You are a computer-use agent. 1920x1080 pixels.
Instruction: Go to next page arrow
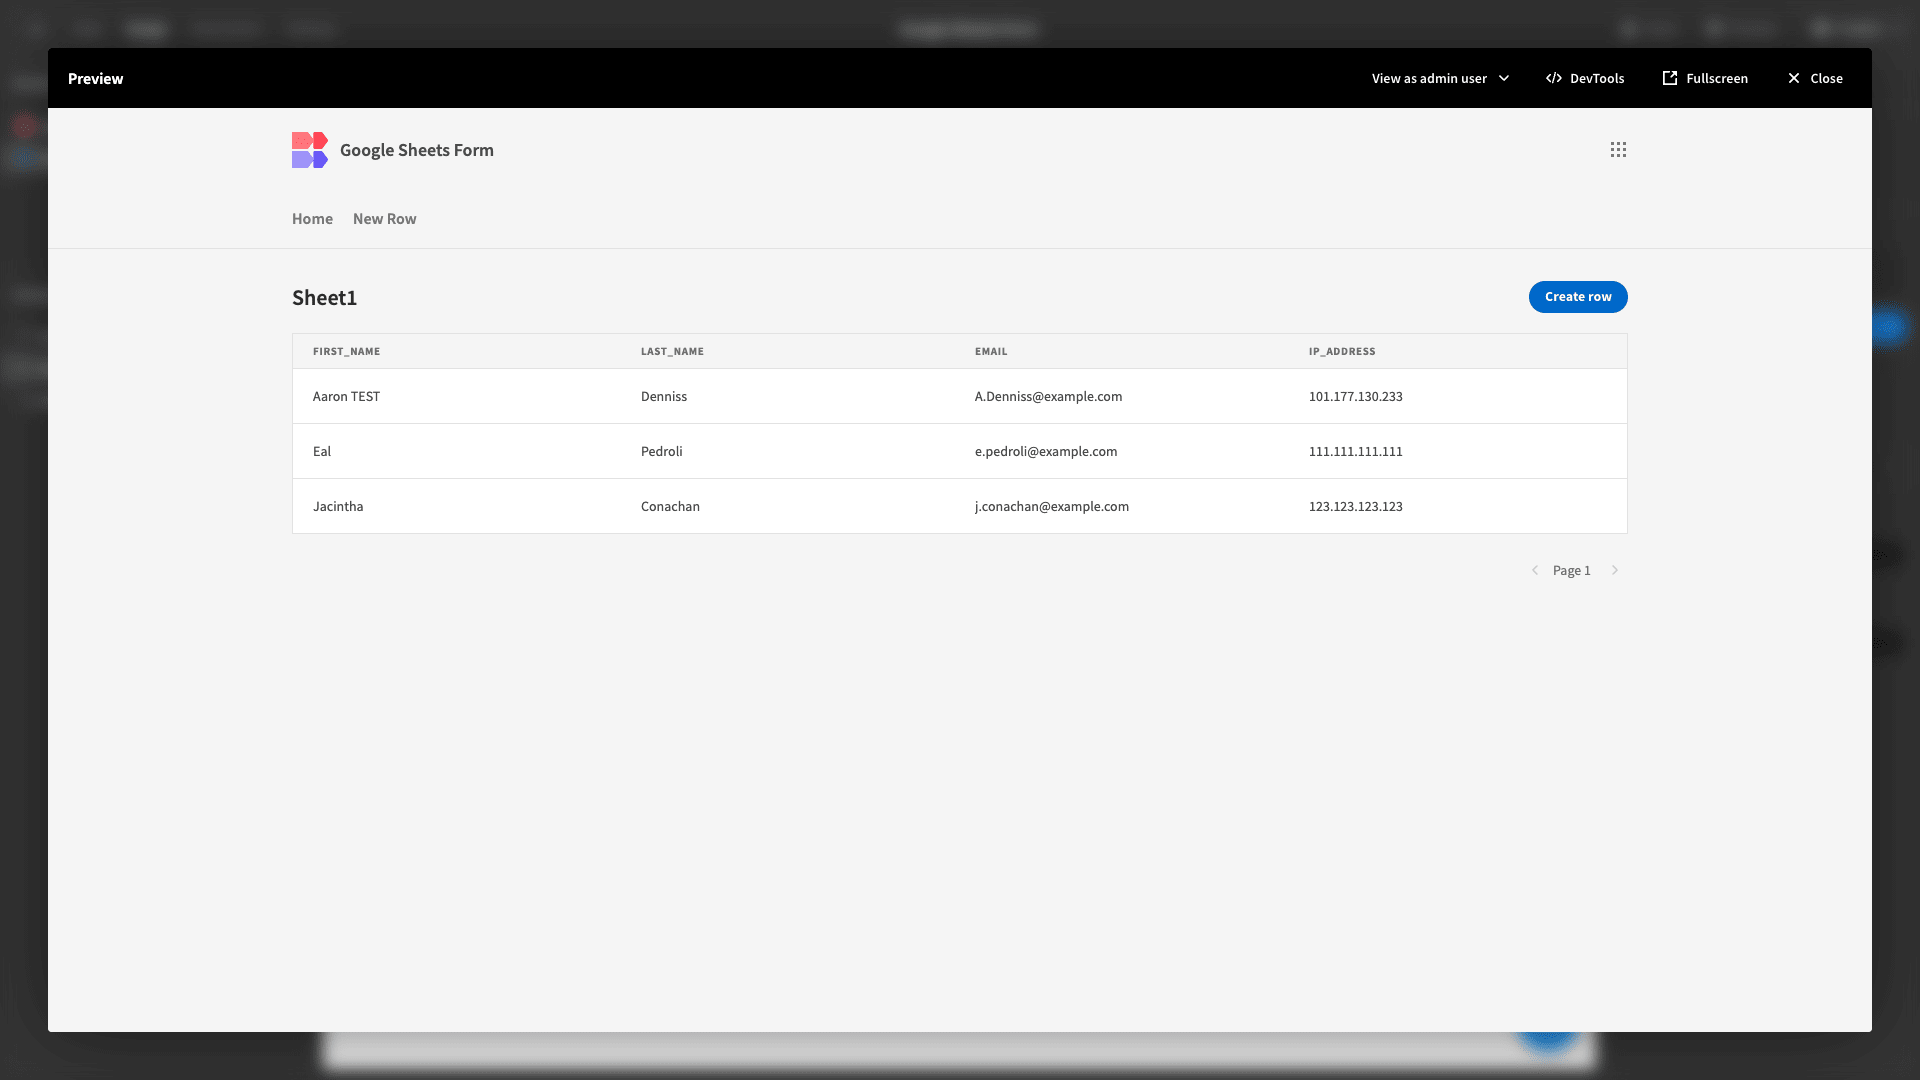(1614, 570)
